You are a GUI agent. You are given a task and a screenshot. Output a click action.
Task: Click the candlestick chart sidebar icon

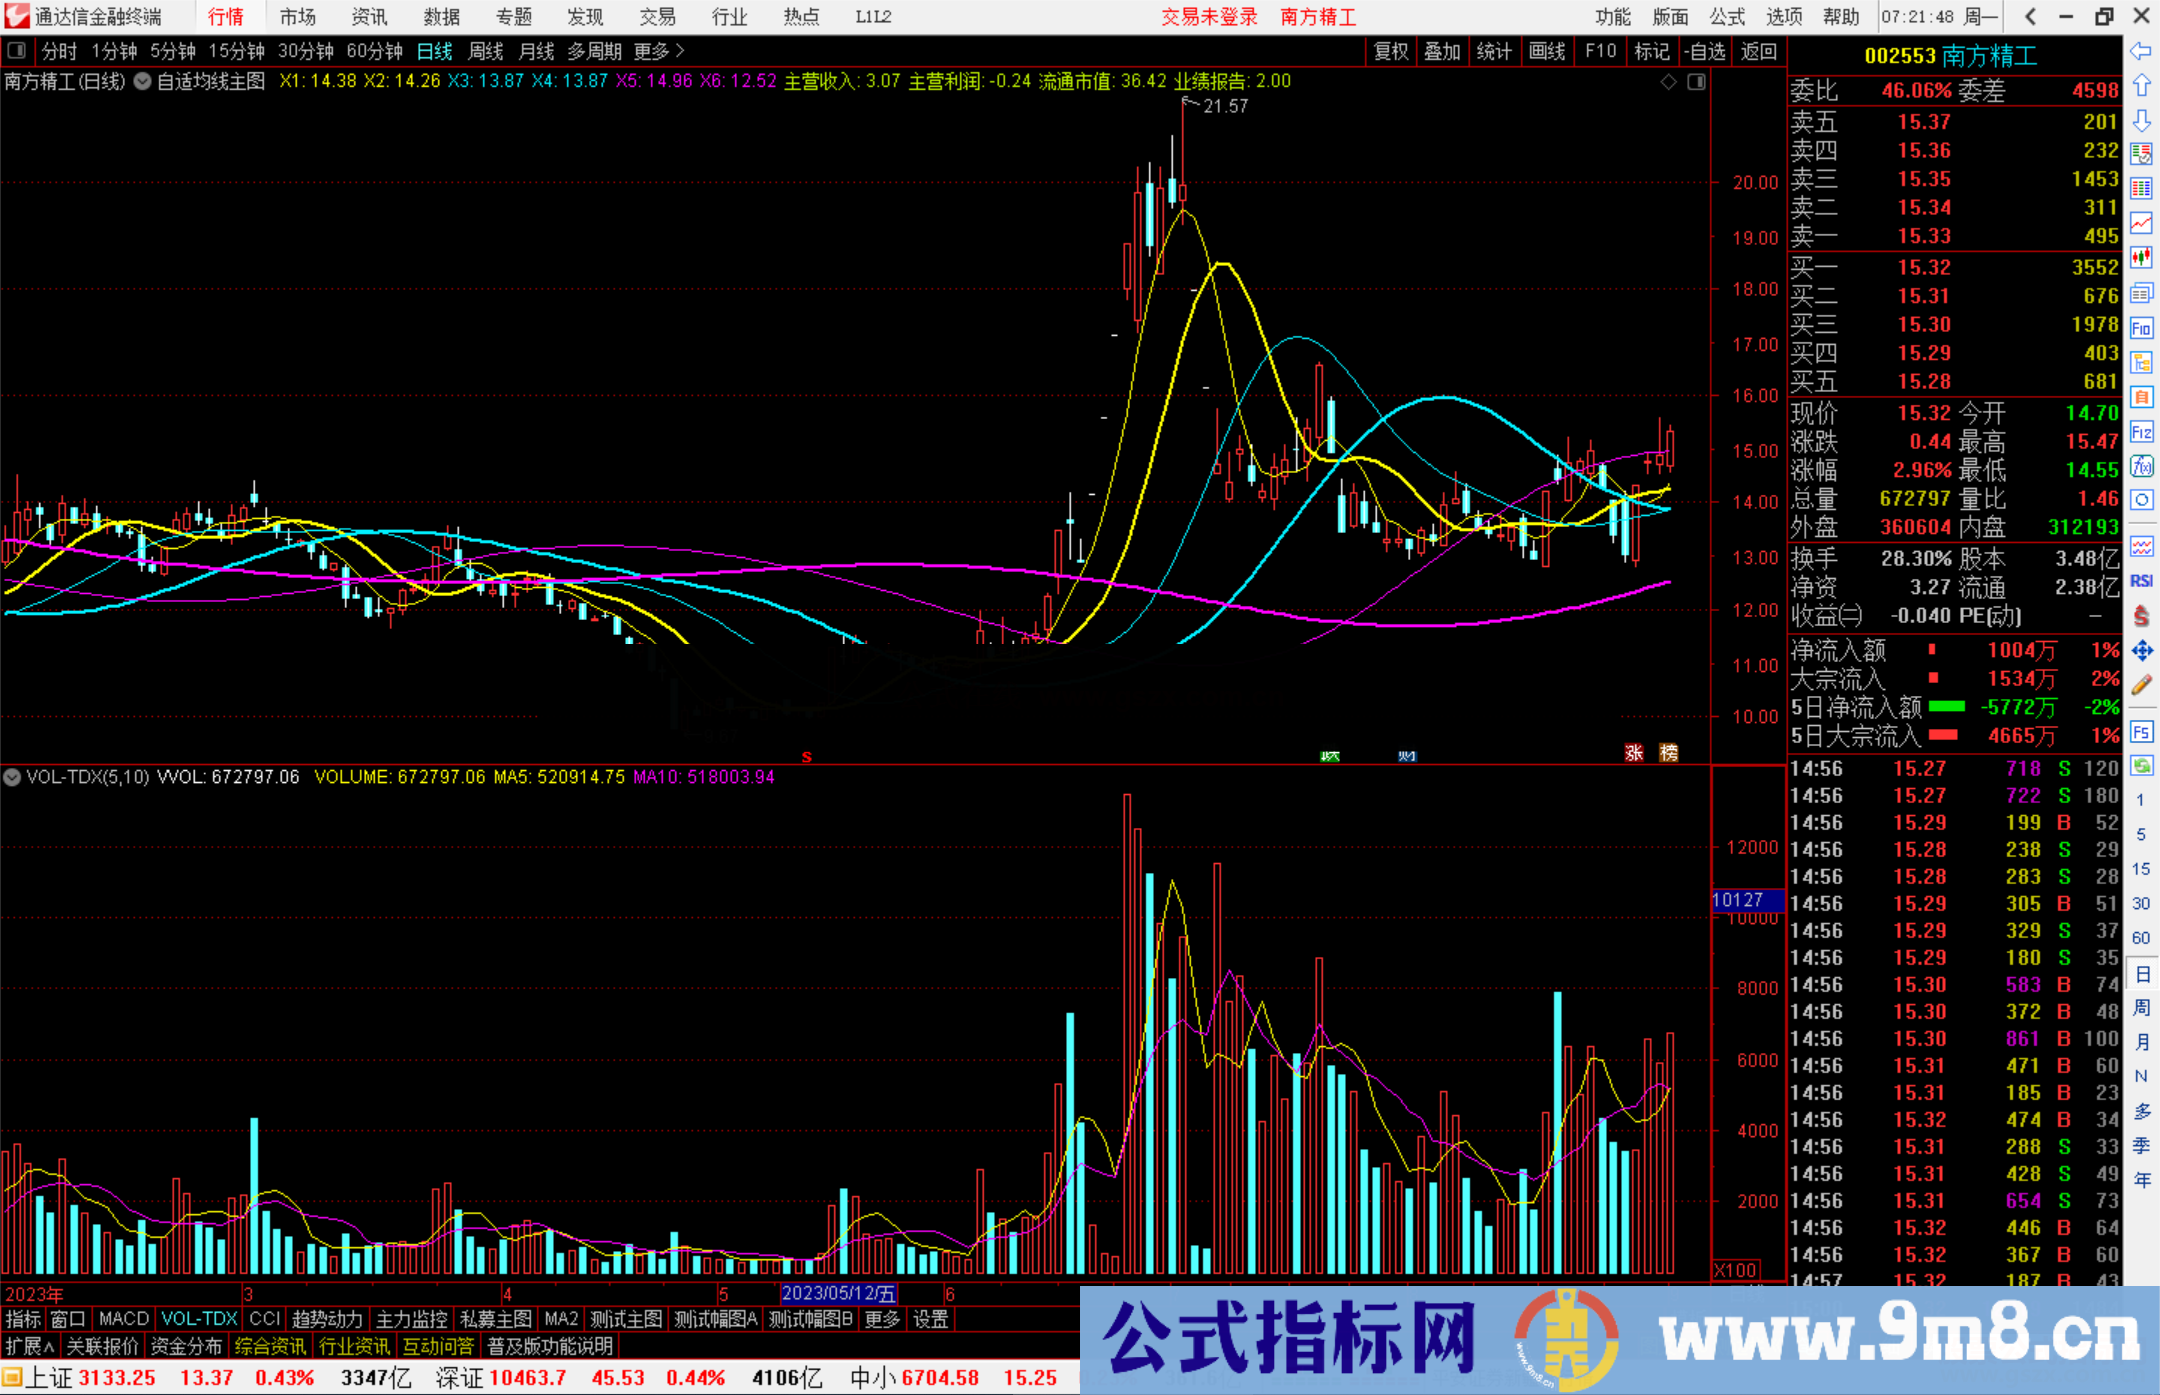[2141, 258]
